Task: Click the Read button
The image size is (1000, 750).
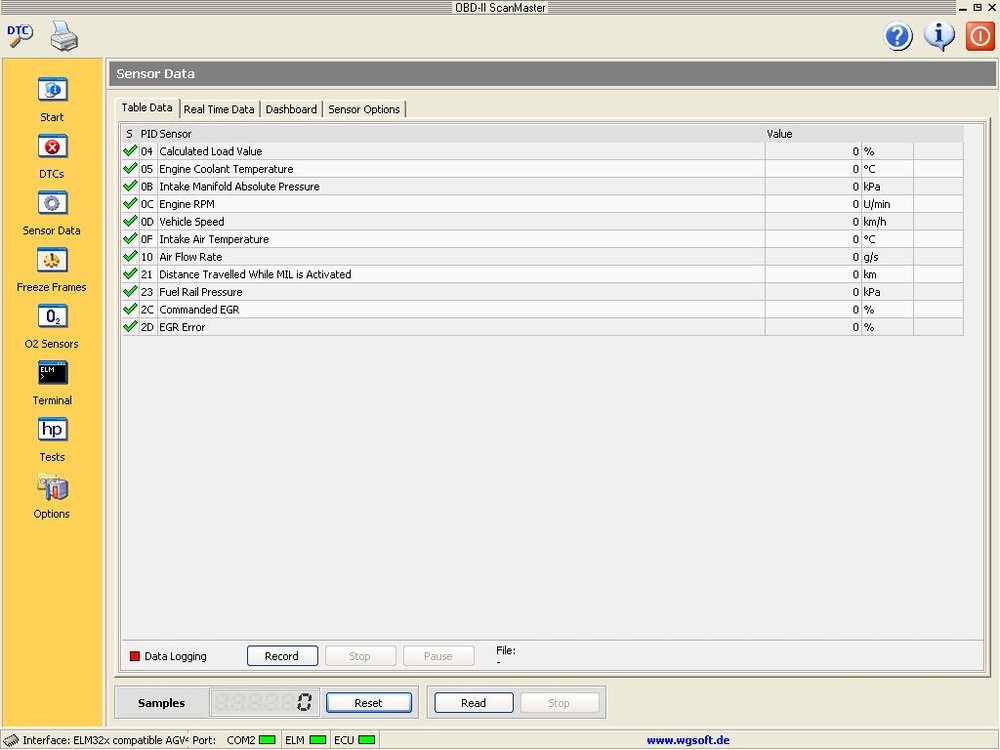Action: (473, 703)
